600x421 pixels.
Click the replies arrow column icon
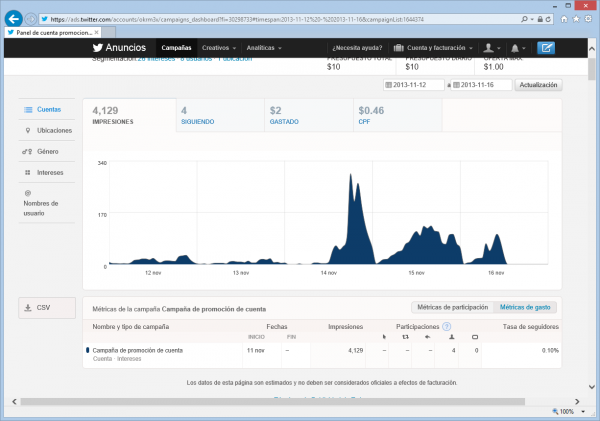pos(427,337)
